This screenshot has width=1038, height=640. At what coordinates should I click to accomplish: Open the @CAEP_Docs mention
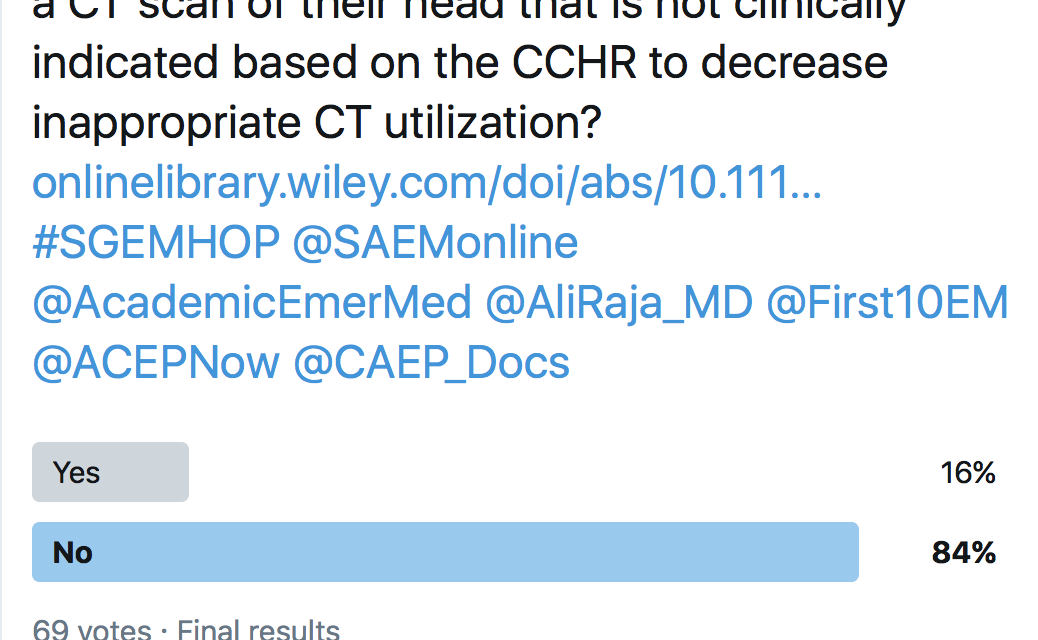tap(431, 363)
